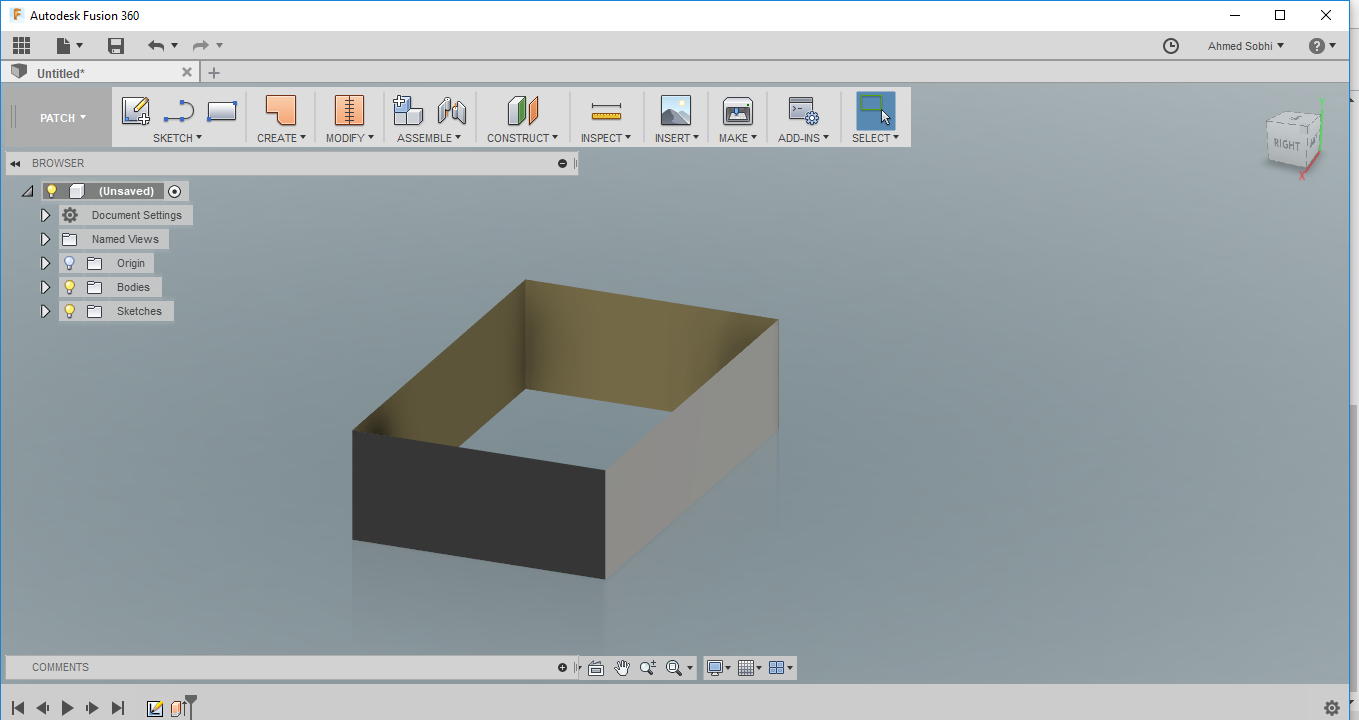Toggle the Sketches folder light bulb
The image size is (1359, 720).
pos(69,311)
